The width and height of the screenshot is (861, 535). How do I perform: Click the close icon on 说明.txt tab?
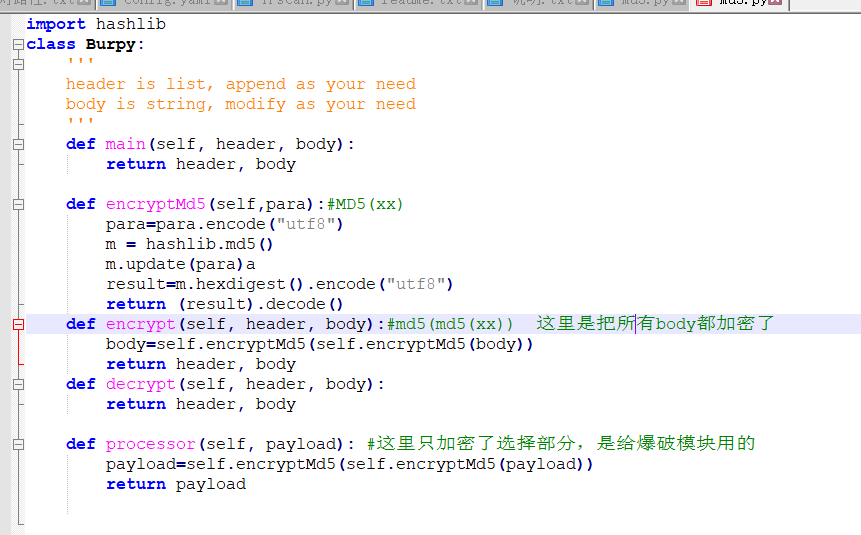point(583,3)
